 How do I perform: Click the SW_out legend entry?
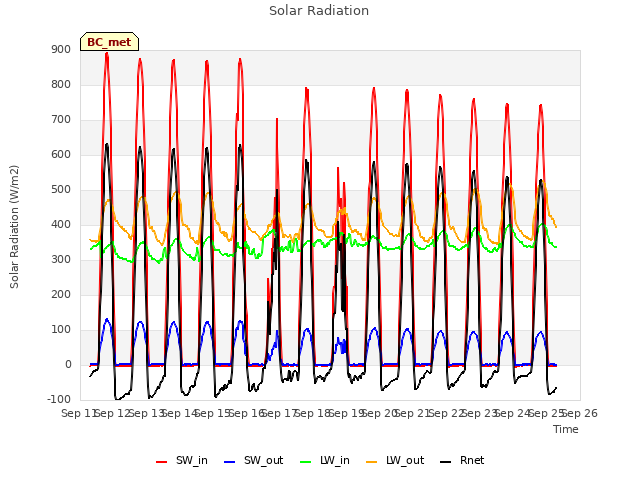point(253,461)
